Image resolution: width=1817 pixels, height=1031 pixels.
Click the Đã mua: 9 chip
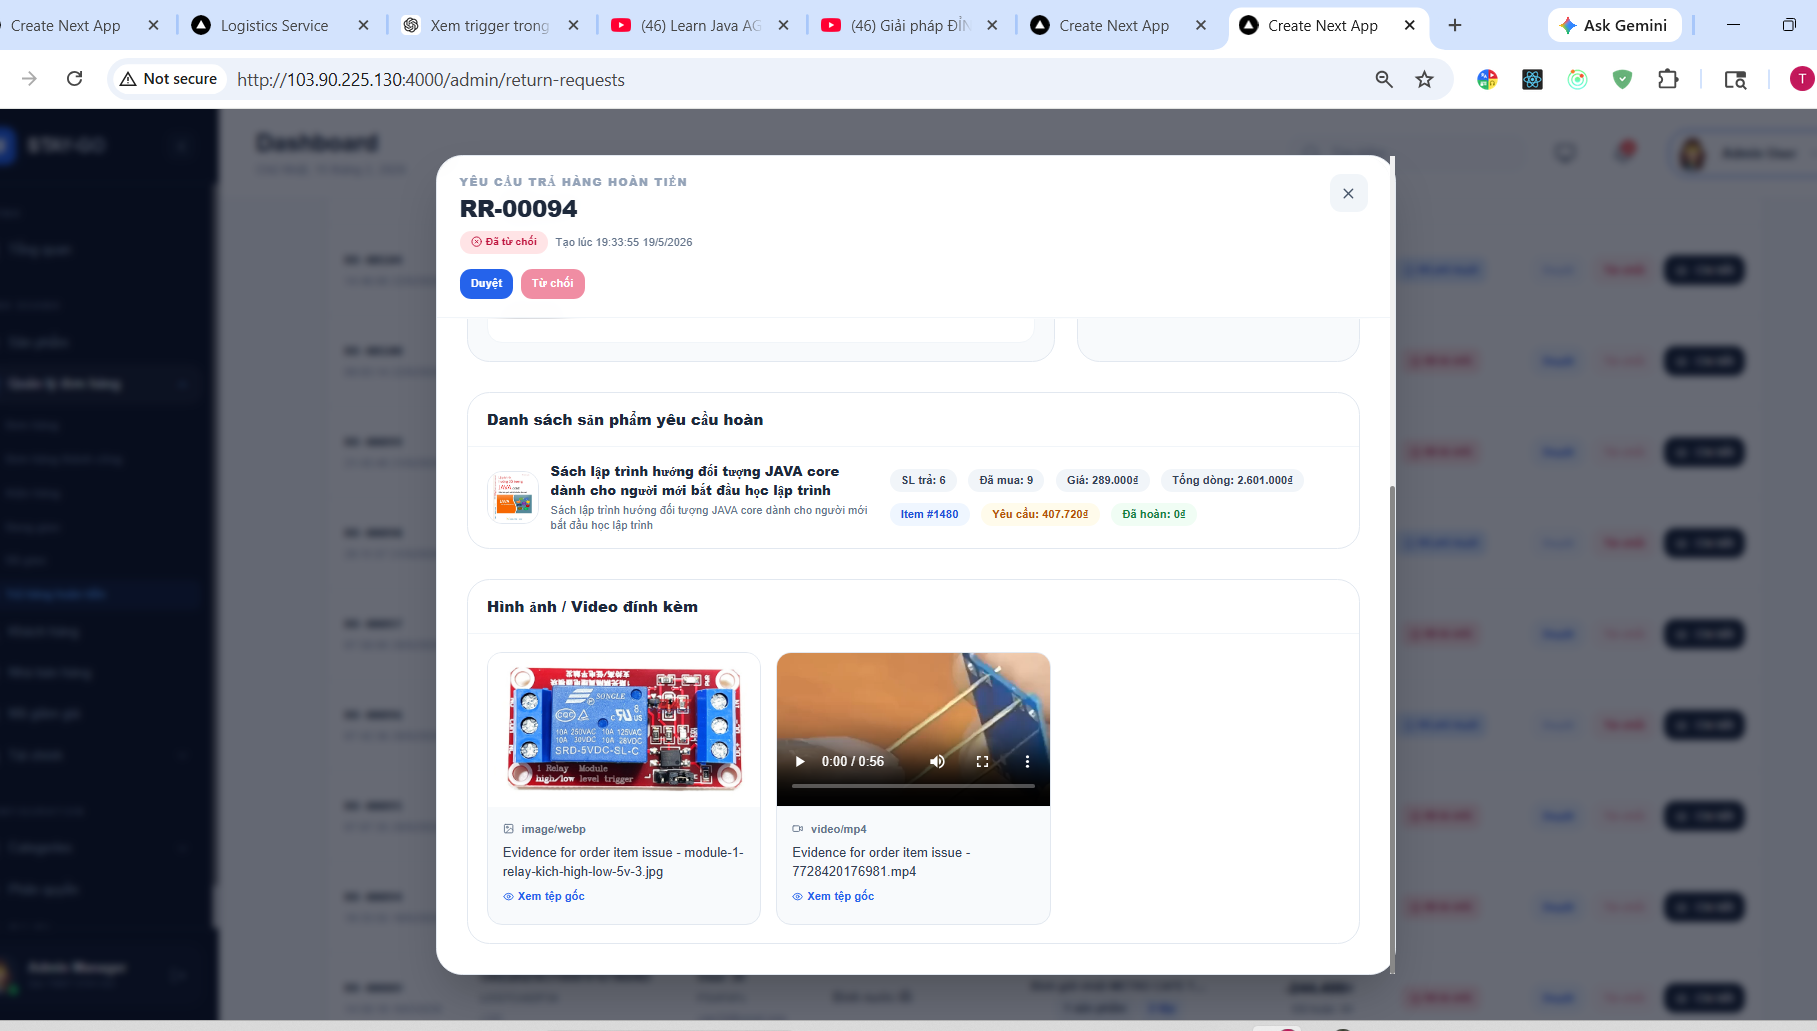1006,480
